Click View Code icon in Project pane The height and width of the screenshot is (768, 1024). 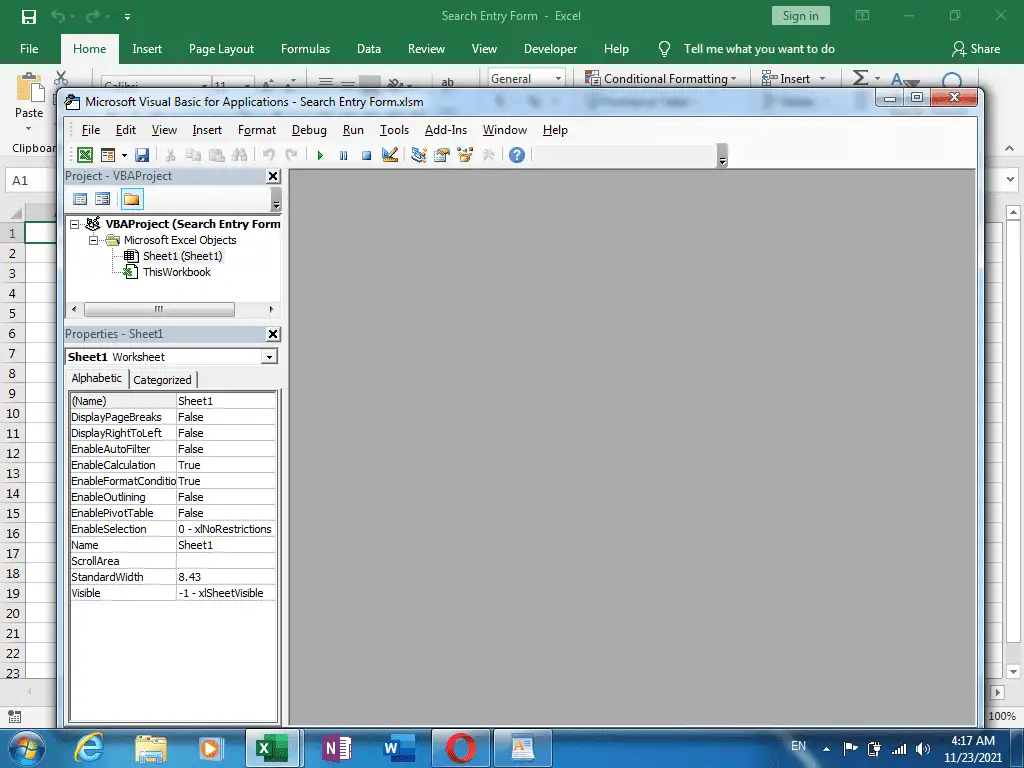coord(80,199)
